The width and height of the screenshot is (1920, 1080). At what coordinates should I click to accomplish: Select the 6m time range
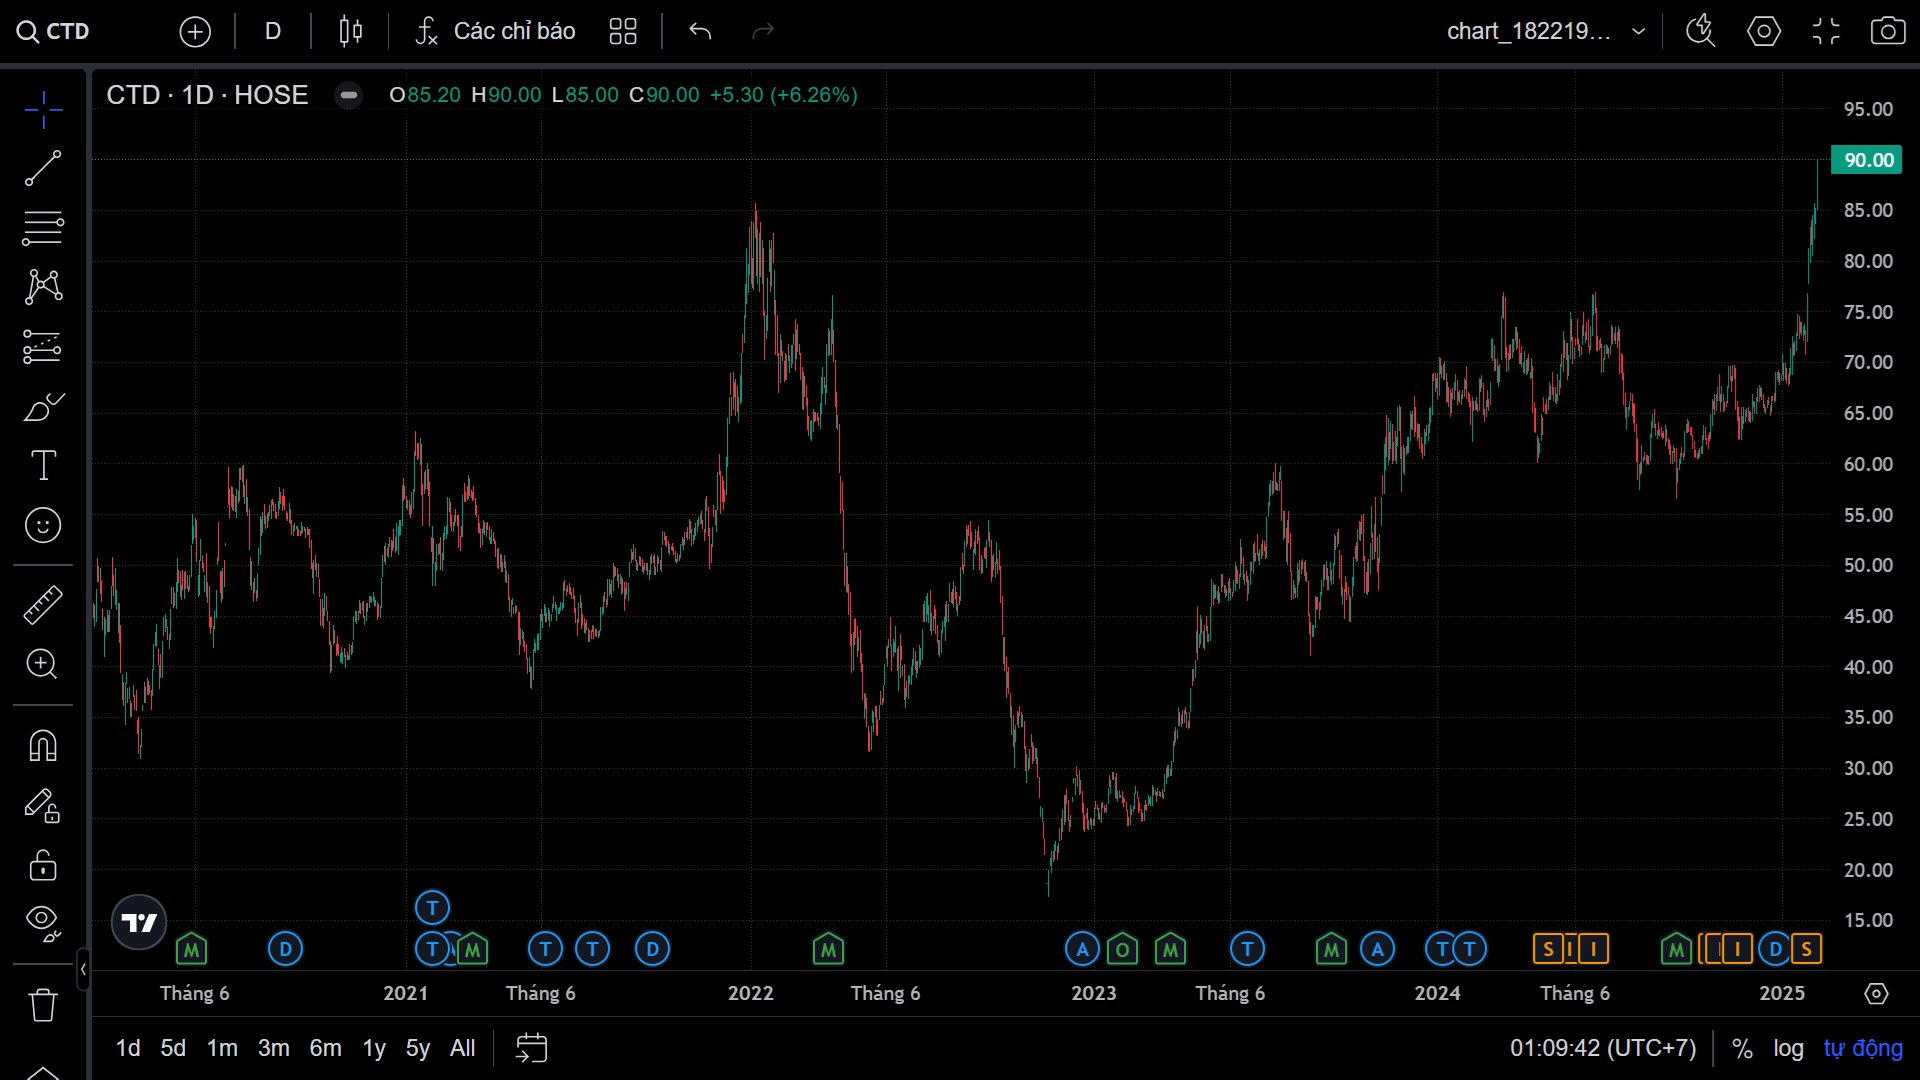325,1048
